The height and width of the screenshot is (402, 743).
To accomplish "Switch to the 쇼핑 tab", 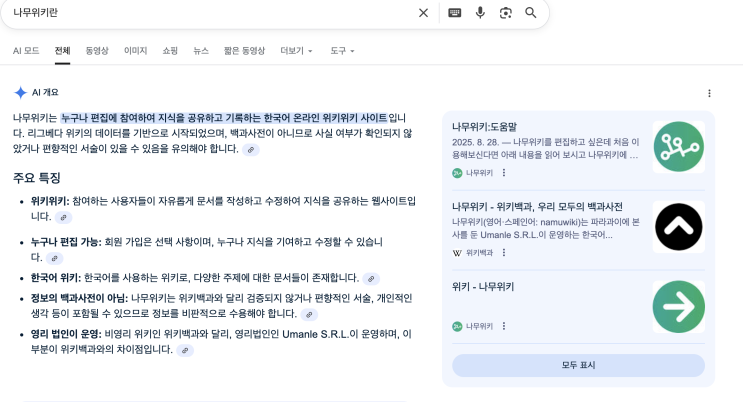I will 170,51.
